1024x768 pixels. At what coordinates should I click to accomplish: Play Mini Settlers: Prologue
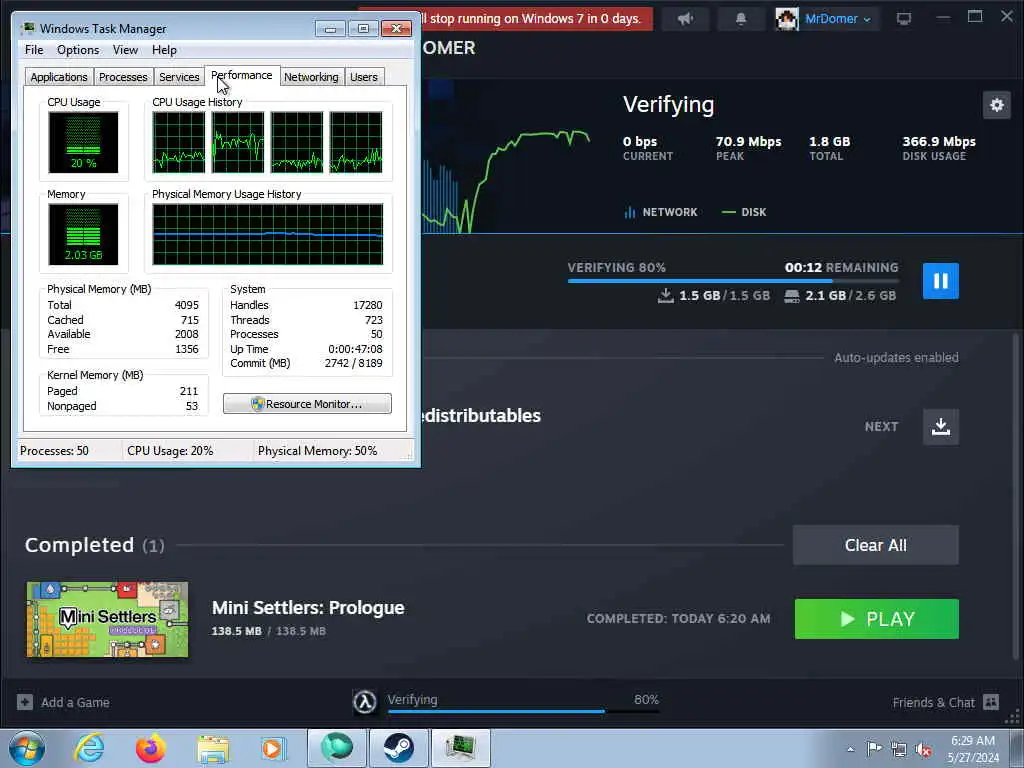coord(876,618)
